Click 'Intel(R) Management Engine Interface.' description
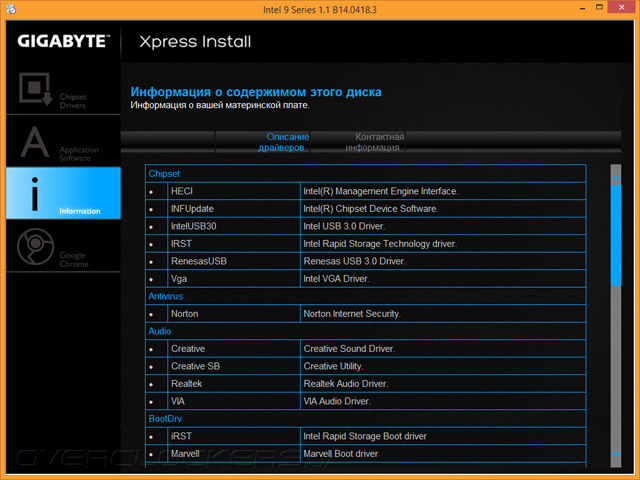The image size is (640, 480). (380, 191)
